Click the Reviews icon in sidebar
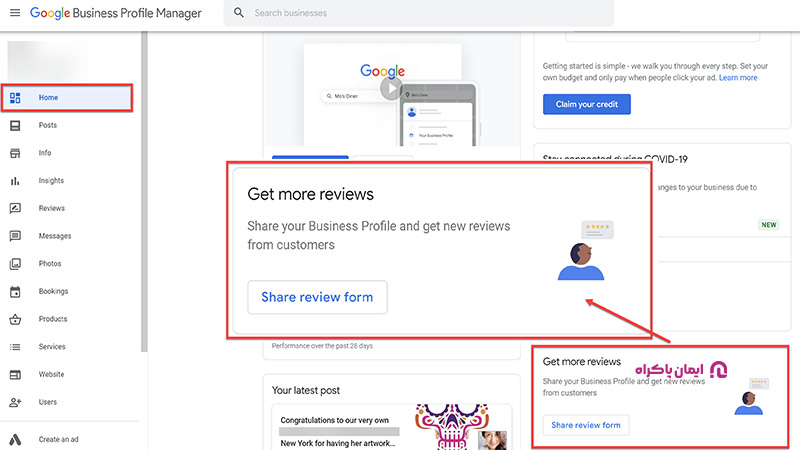800x450 pixels. (15, 208)
